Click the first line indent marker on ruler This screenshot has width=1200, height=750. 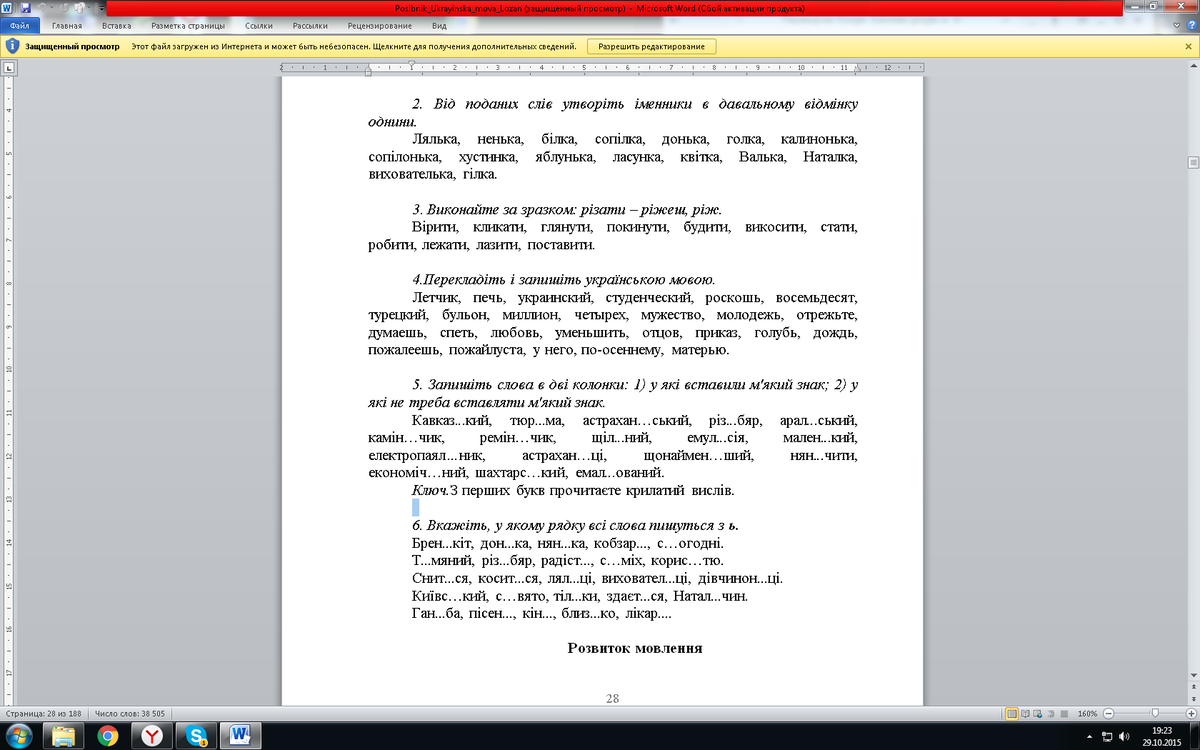tap(412, 63)
